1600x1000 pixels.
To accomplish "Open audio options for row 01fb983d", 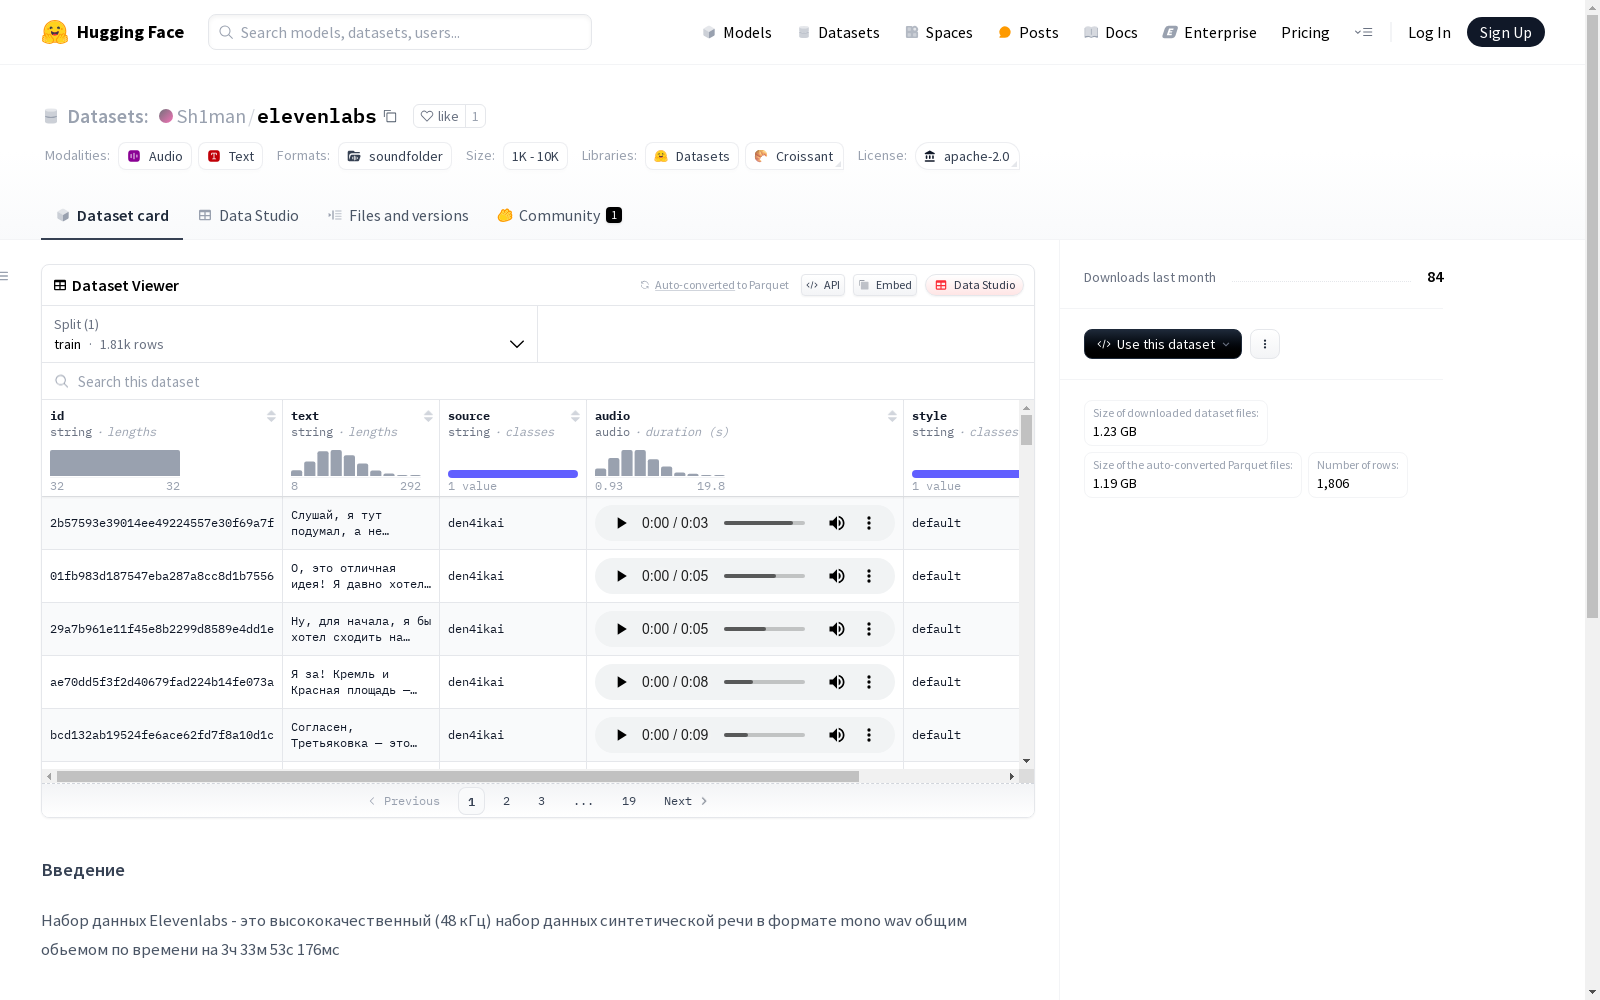I will 869,576.
